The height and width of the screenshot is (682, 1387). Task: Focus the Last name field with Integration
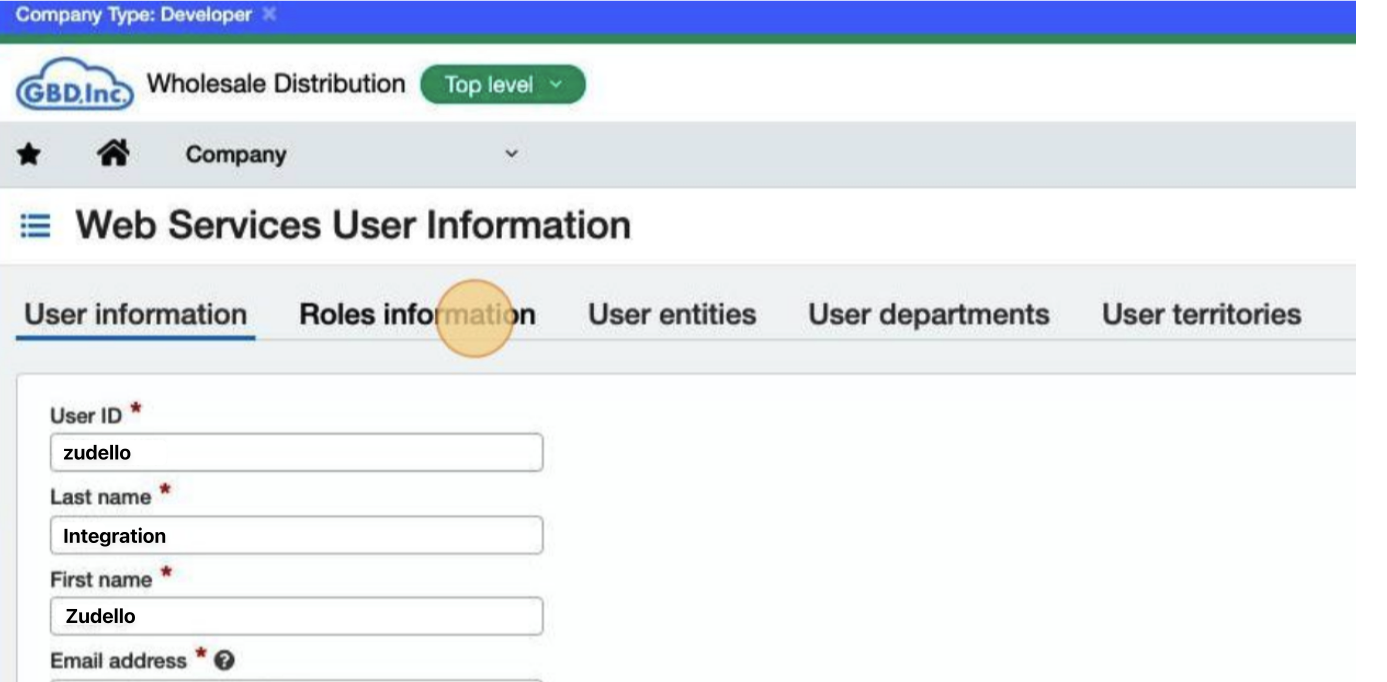click(296, 536)
